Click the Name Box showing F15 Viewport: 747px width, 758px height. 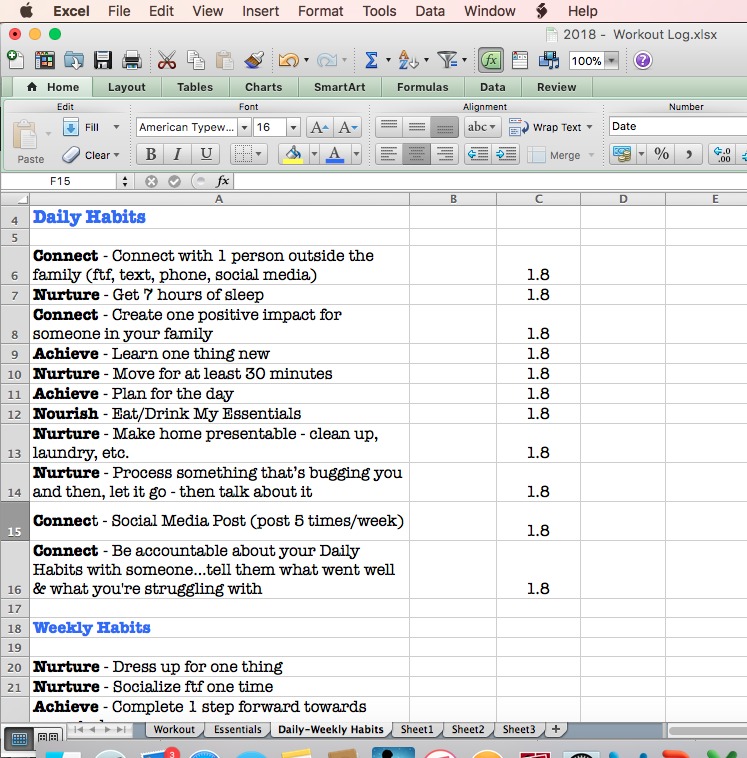coord(59,181)
